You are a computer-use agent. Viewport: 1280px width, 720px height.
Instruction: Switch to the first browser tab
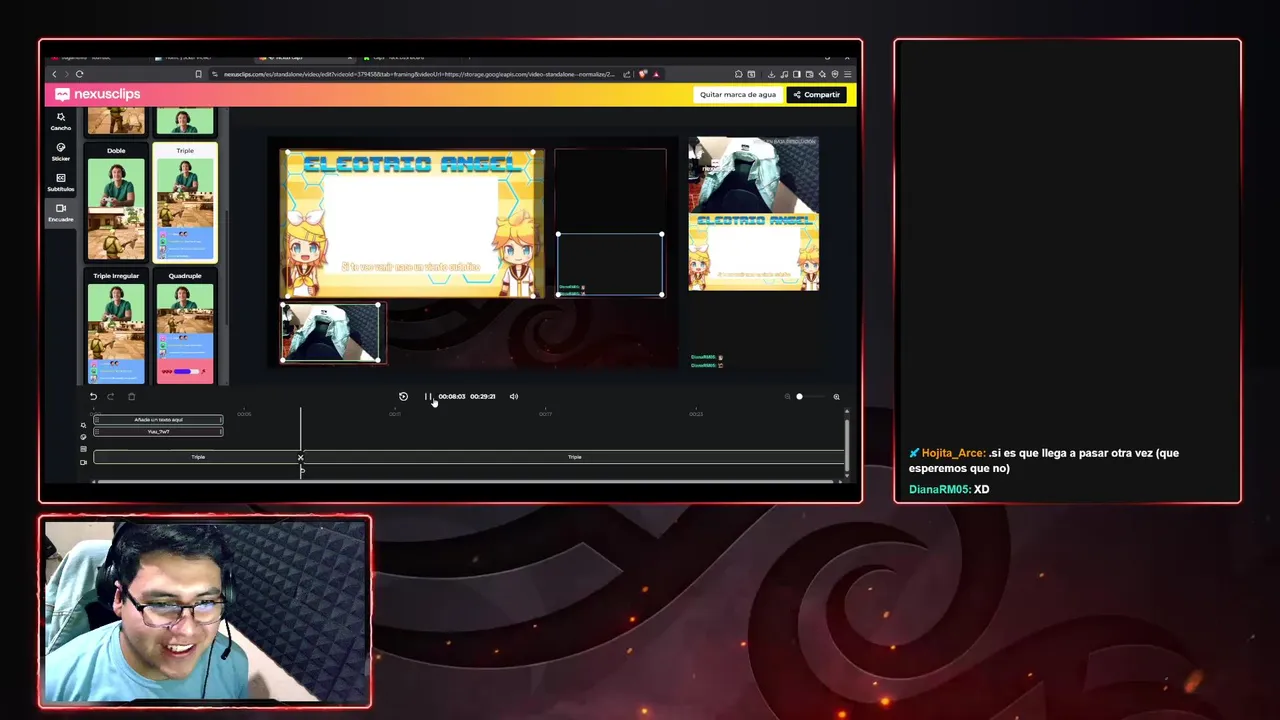[98, 57]
